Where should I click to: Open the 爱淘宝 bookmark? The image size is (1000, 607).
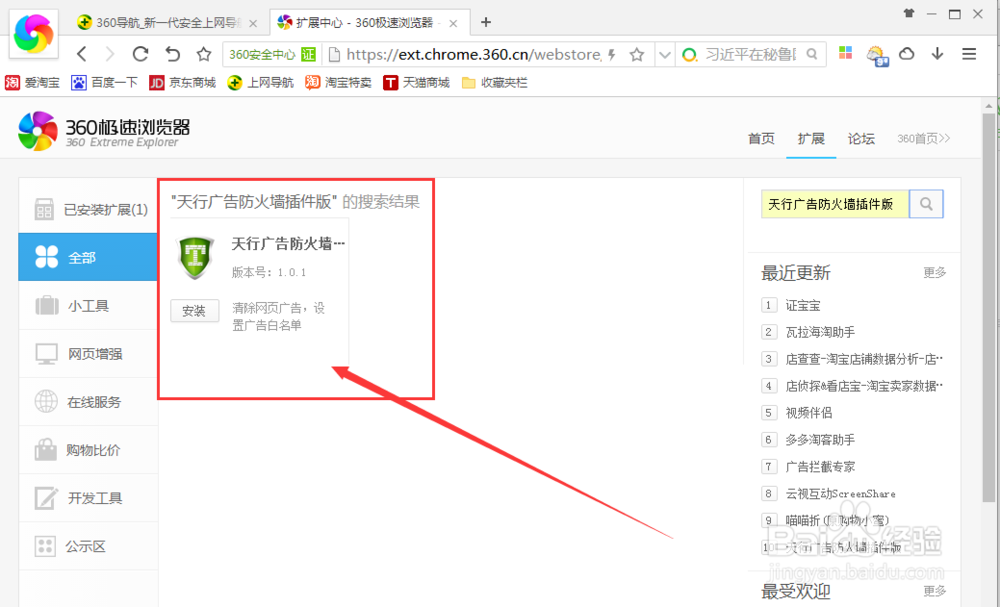coord(33,82)
